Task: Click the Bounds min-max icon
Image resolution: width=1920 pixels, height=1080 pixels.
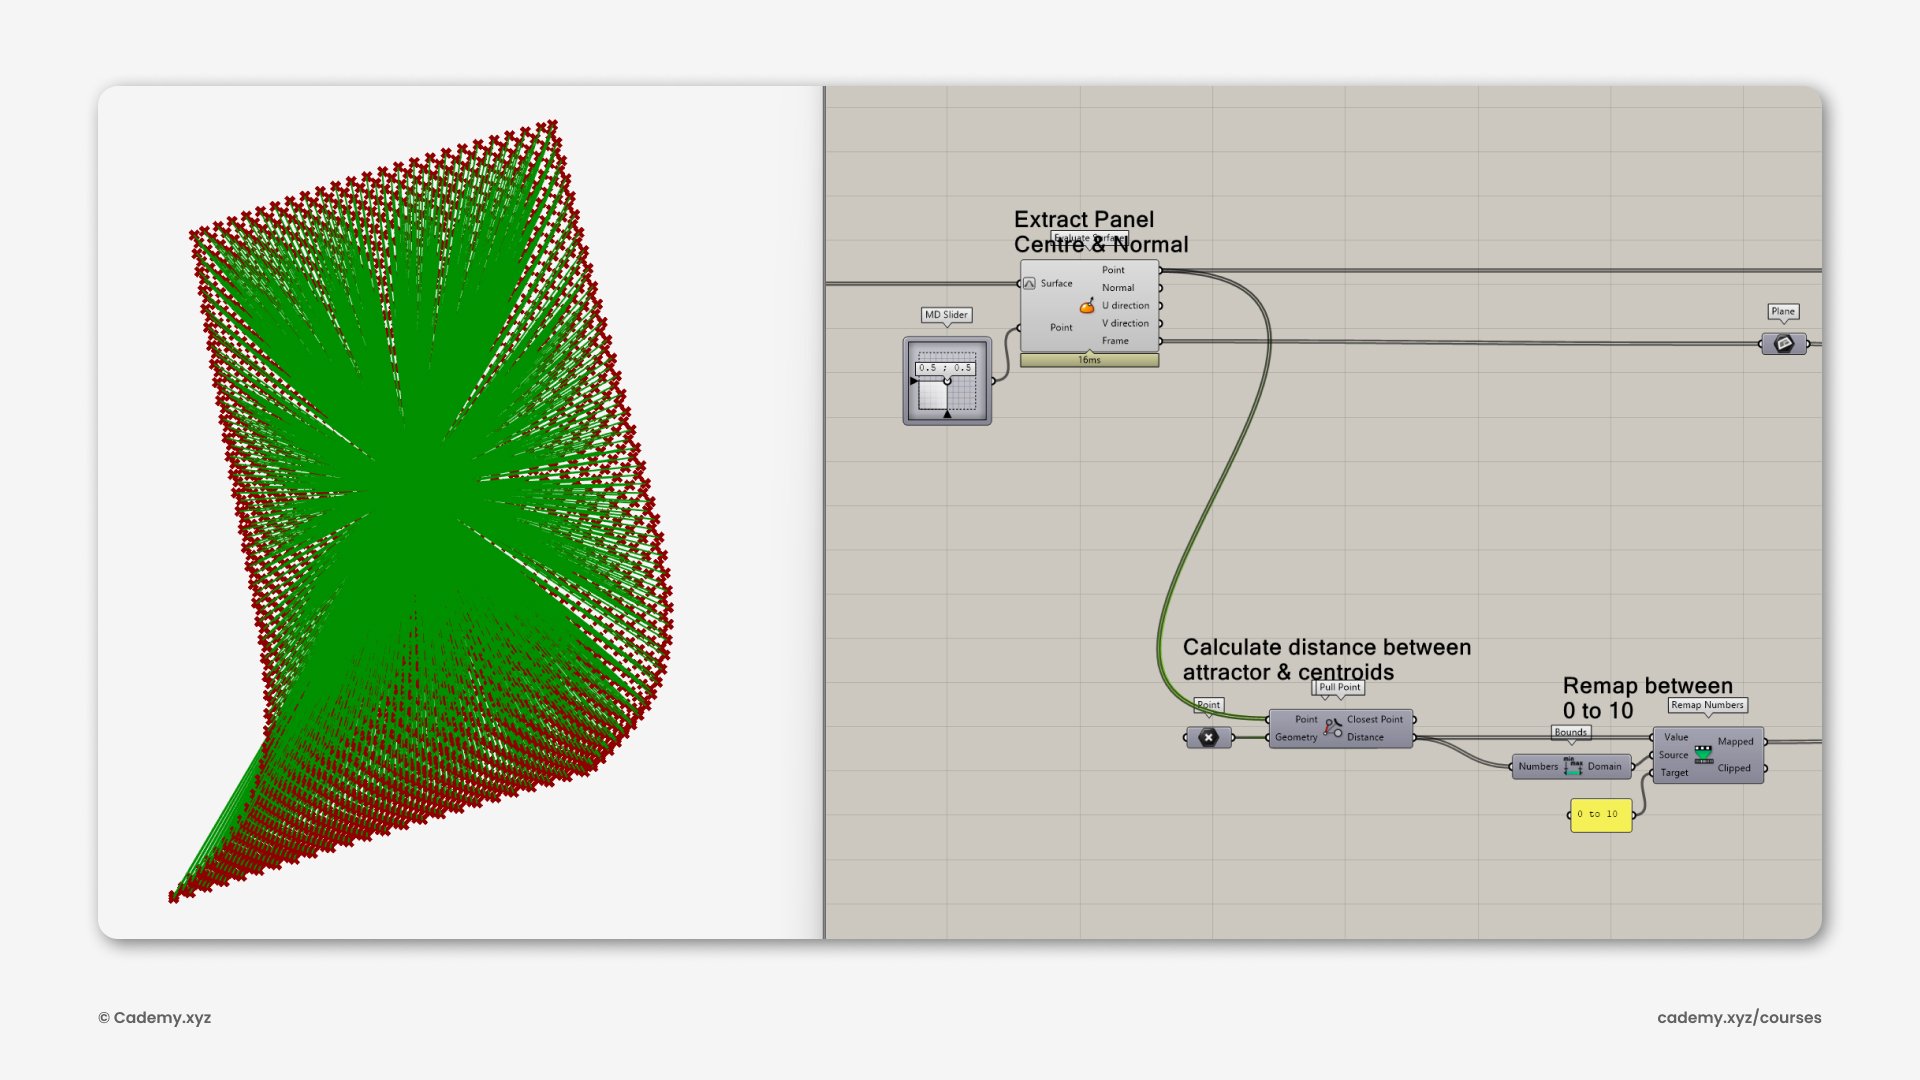Action: [1573, 767]
